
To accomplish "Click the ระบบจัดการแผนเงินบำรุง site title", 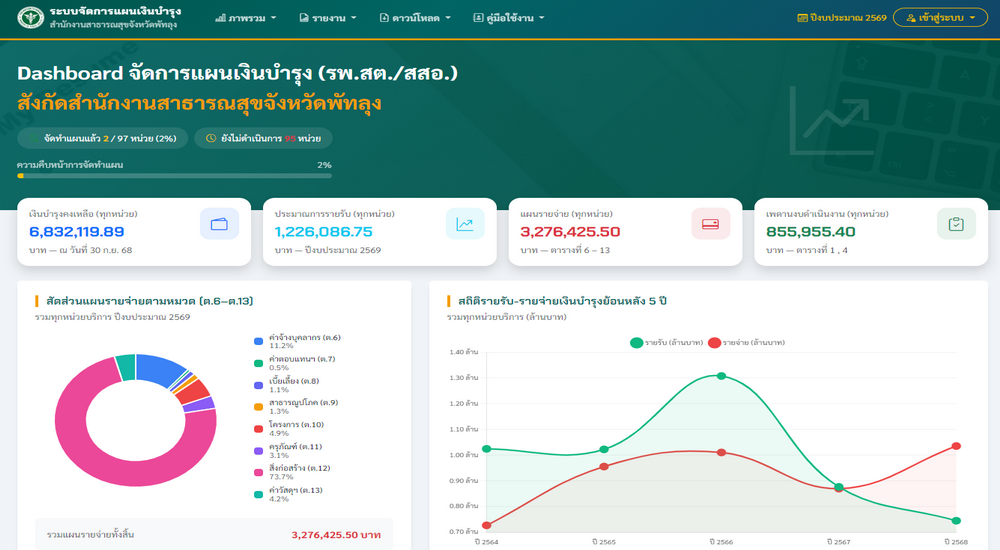I will click(x=115, y=11).
